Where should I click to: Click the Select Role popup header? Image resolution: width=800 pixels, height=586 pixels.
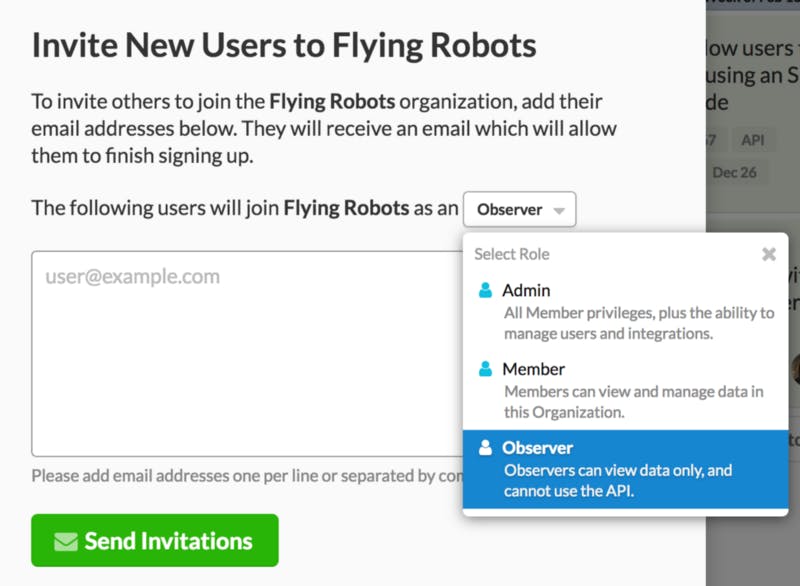pos(512,254)
